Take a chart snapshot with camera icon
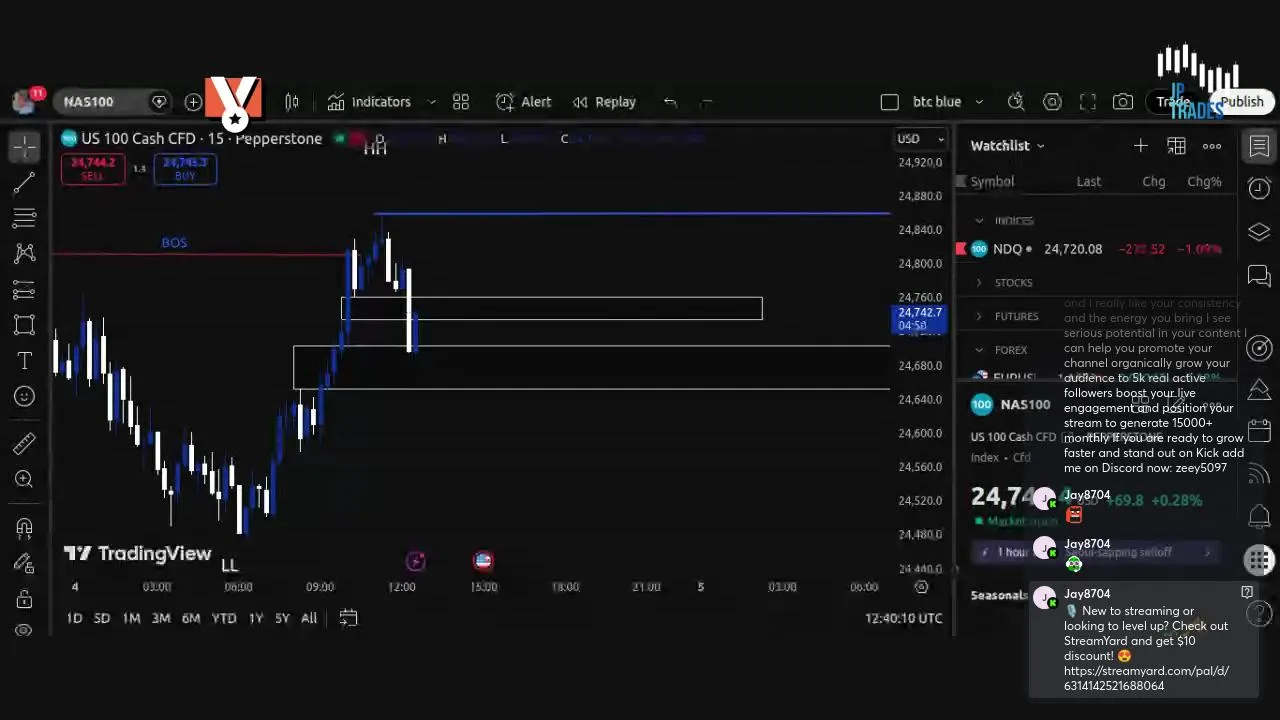The image size is (1280, 720). 1123,102
